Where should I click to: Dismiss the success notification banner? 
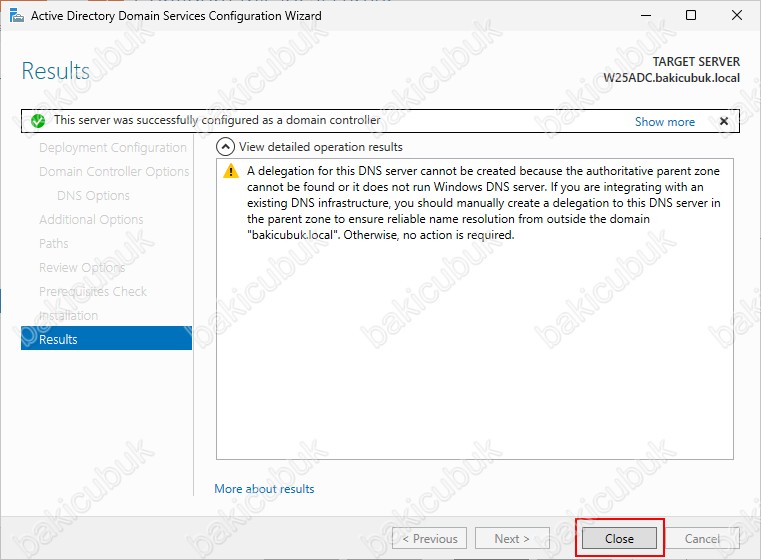click(x=723, y=121)
